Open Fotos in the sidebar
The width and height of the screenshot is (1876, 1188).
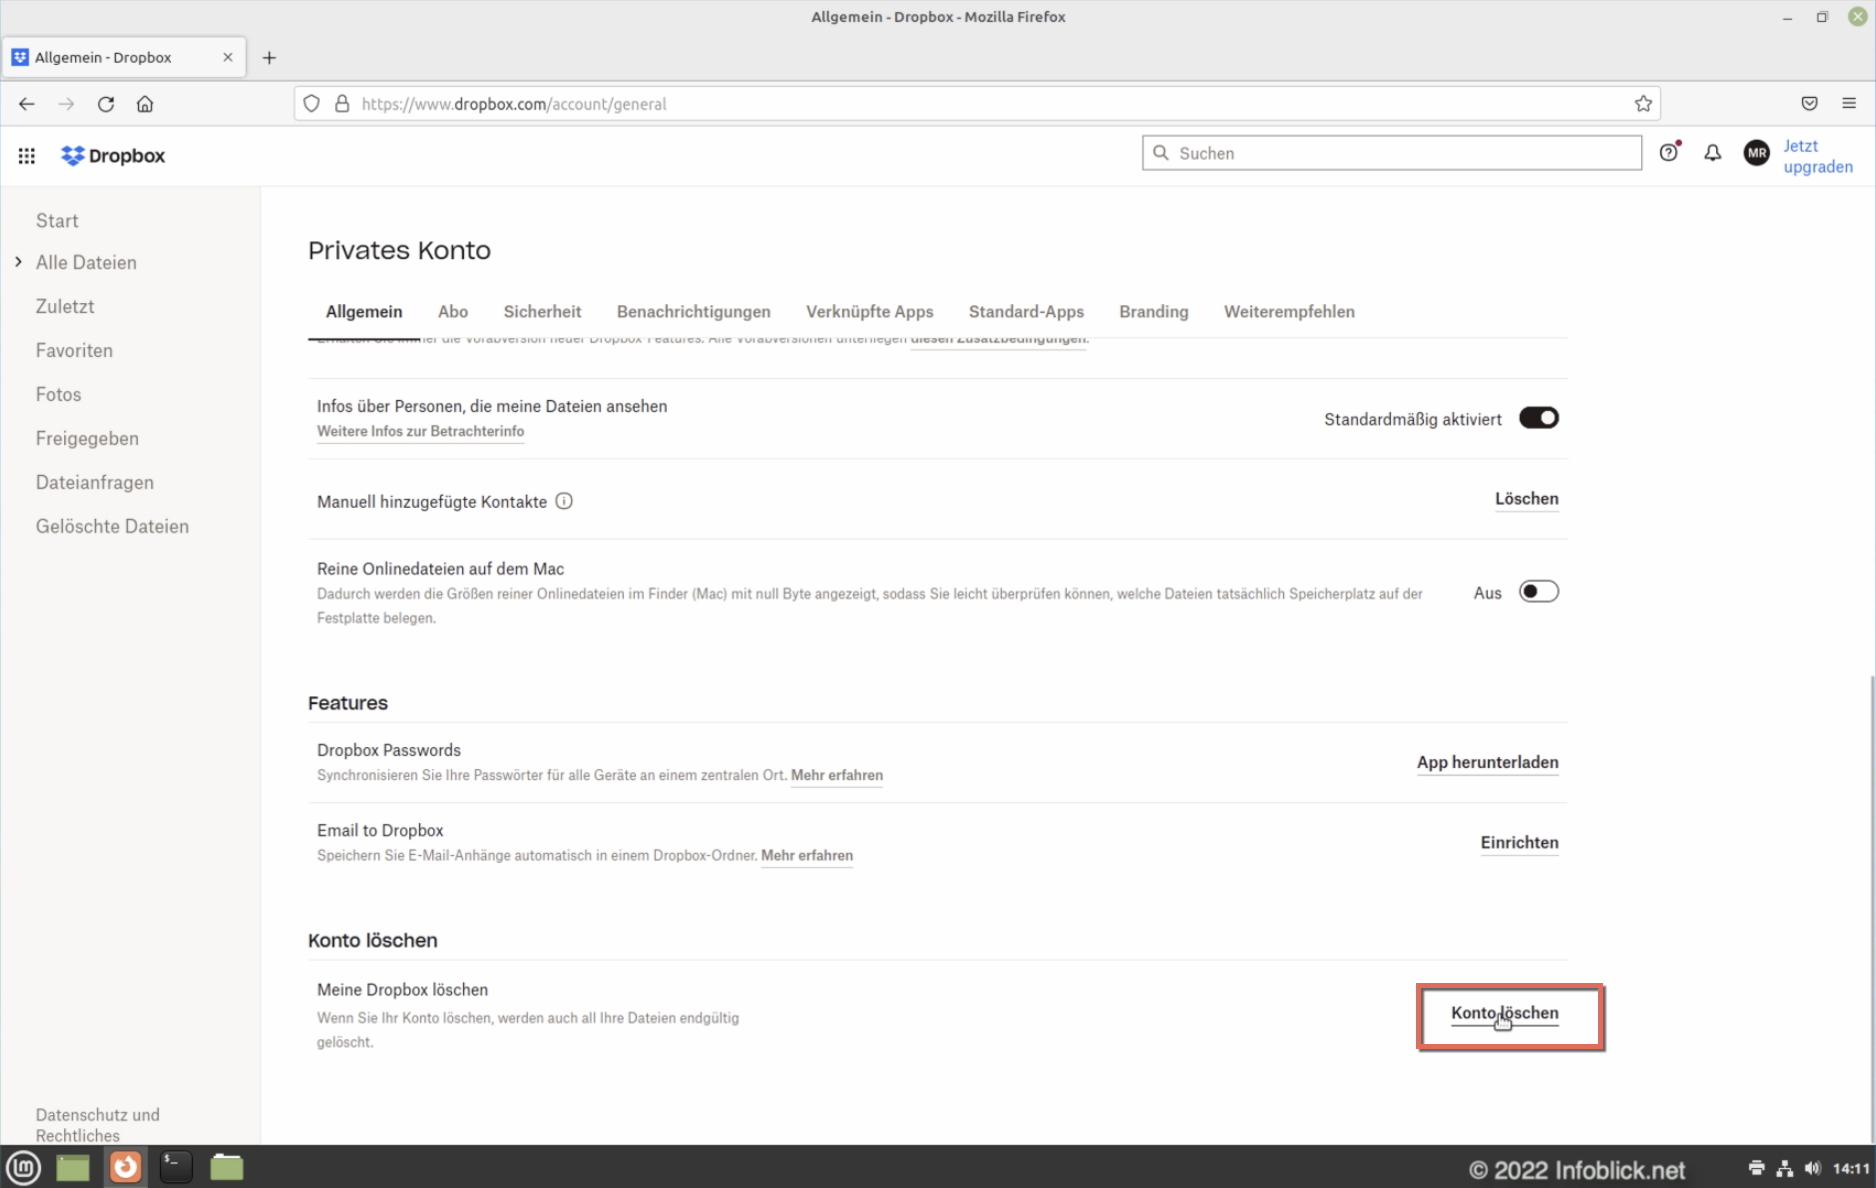tap(58, 395)
